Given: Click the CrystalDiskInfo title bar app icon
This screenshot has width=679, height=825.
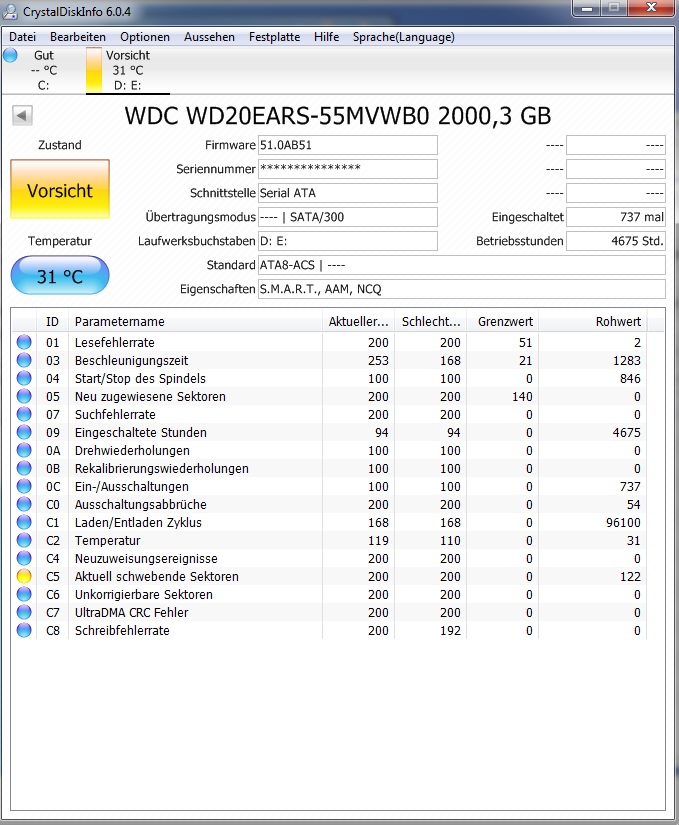Looking at the screenshot, I should 9,11.
